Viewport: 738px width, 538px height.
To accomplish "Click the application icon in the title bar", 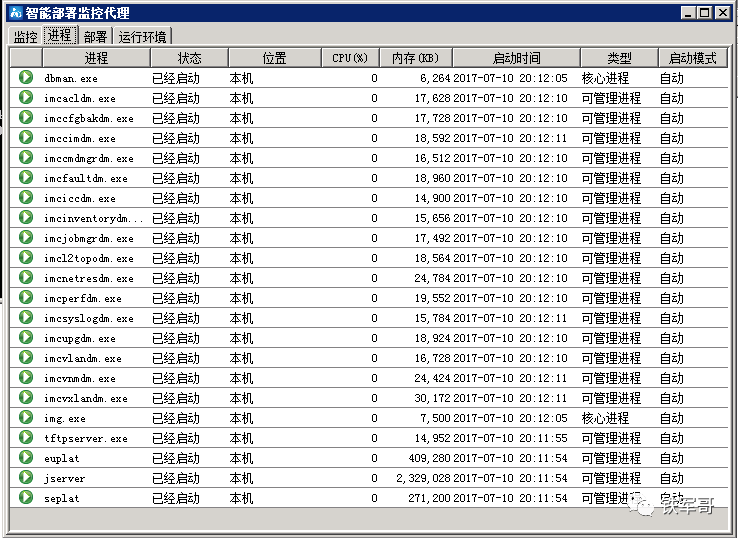I will click(x=15, y=13).
